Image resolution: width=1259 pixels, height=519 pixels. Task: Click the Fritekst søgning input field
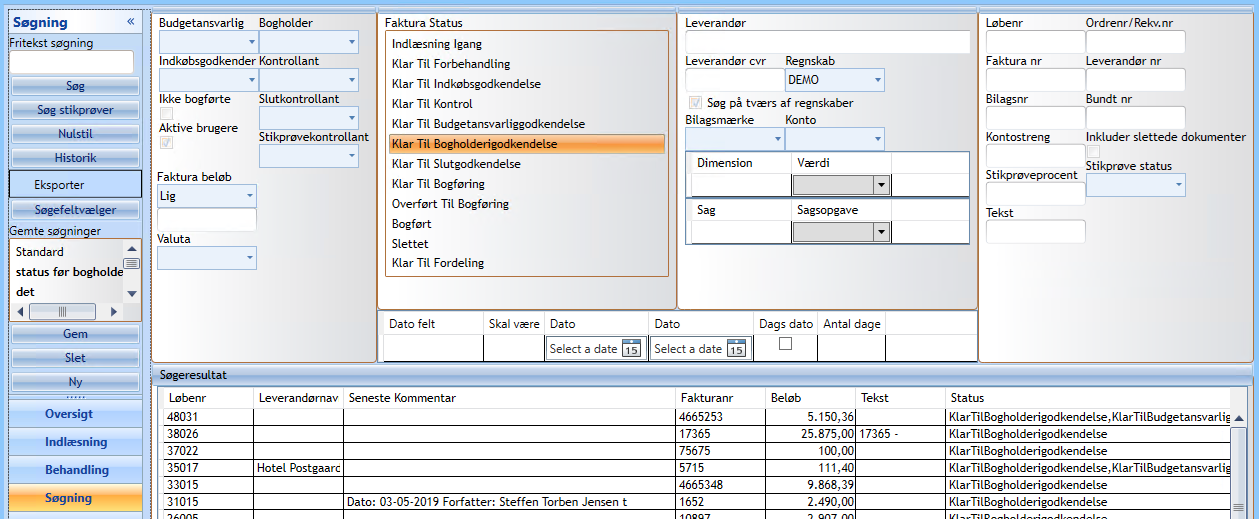71,62
